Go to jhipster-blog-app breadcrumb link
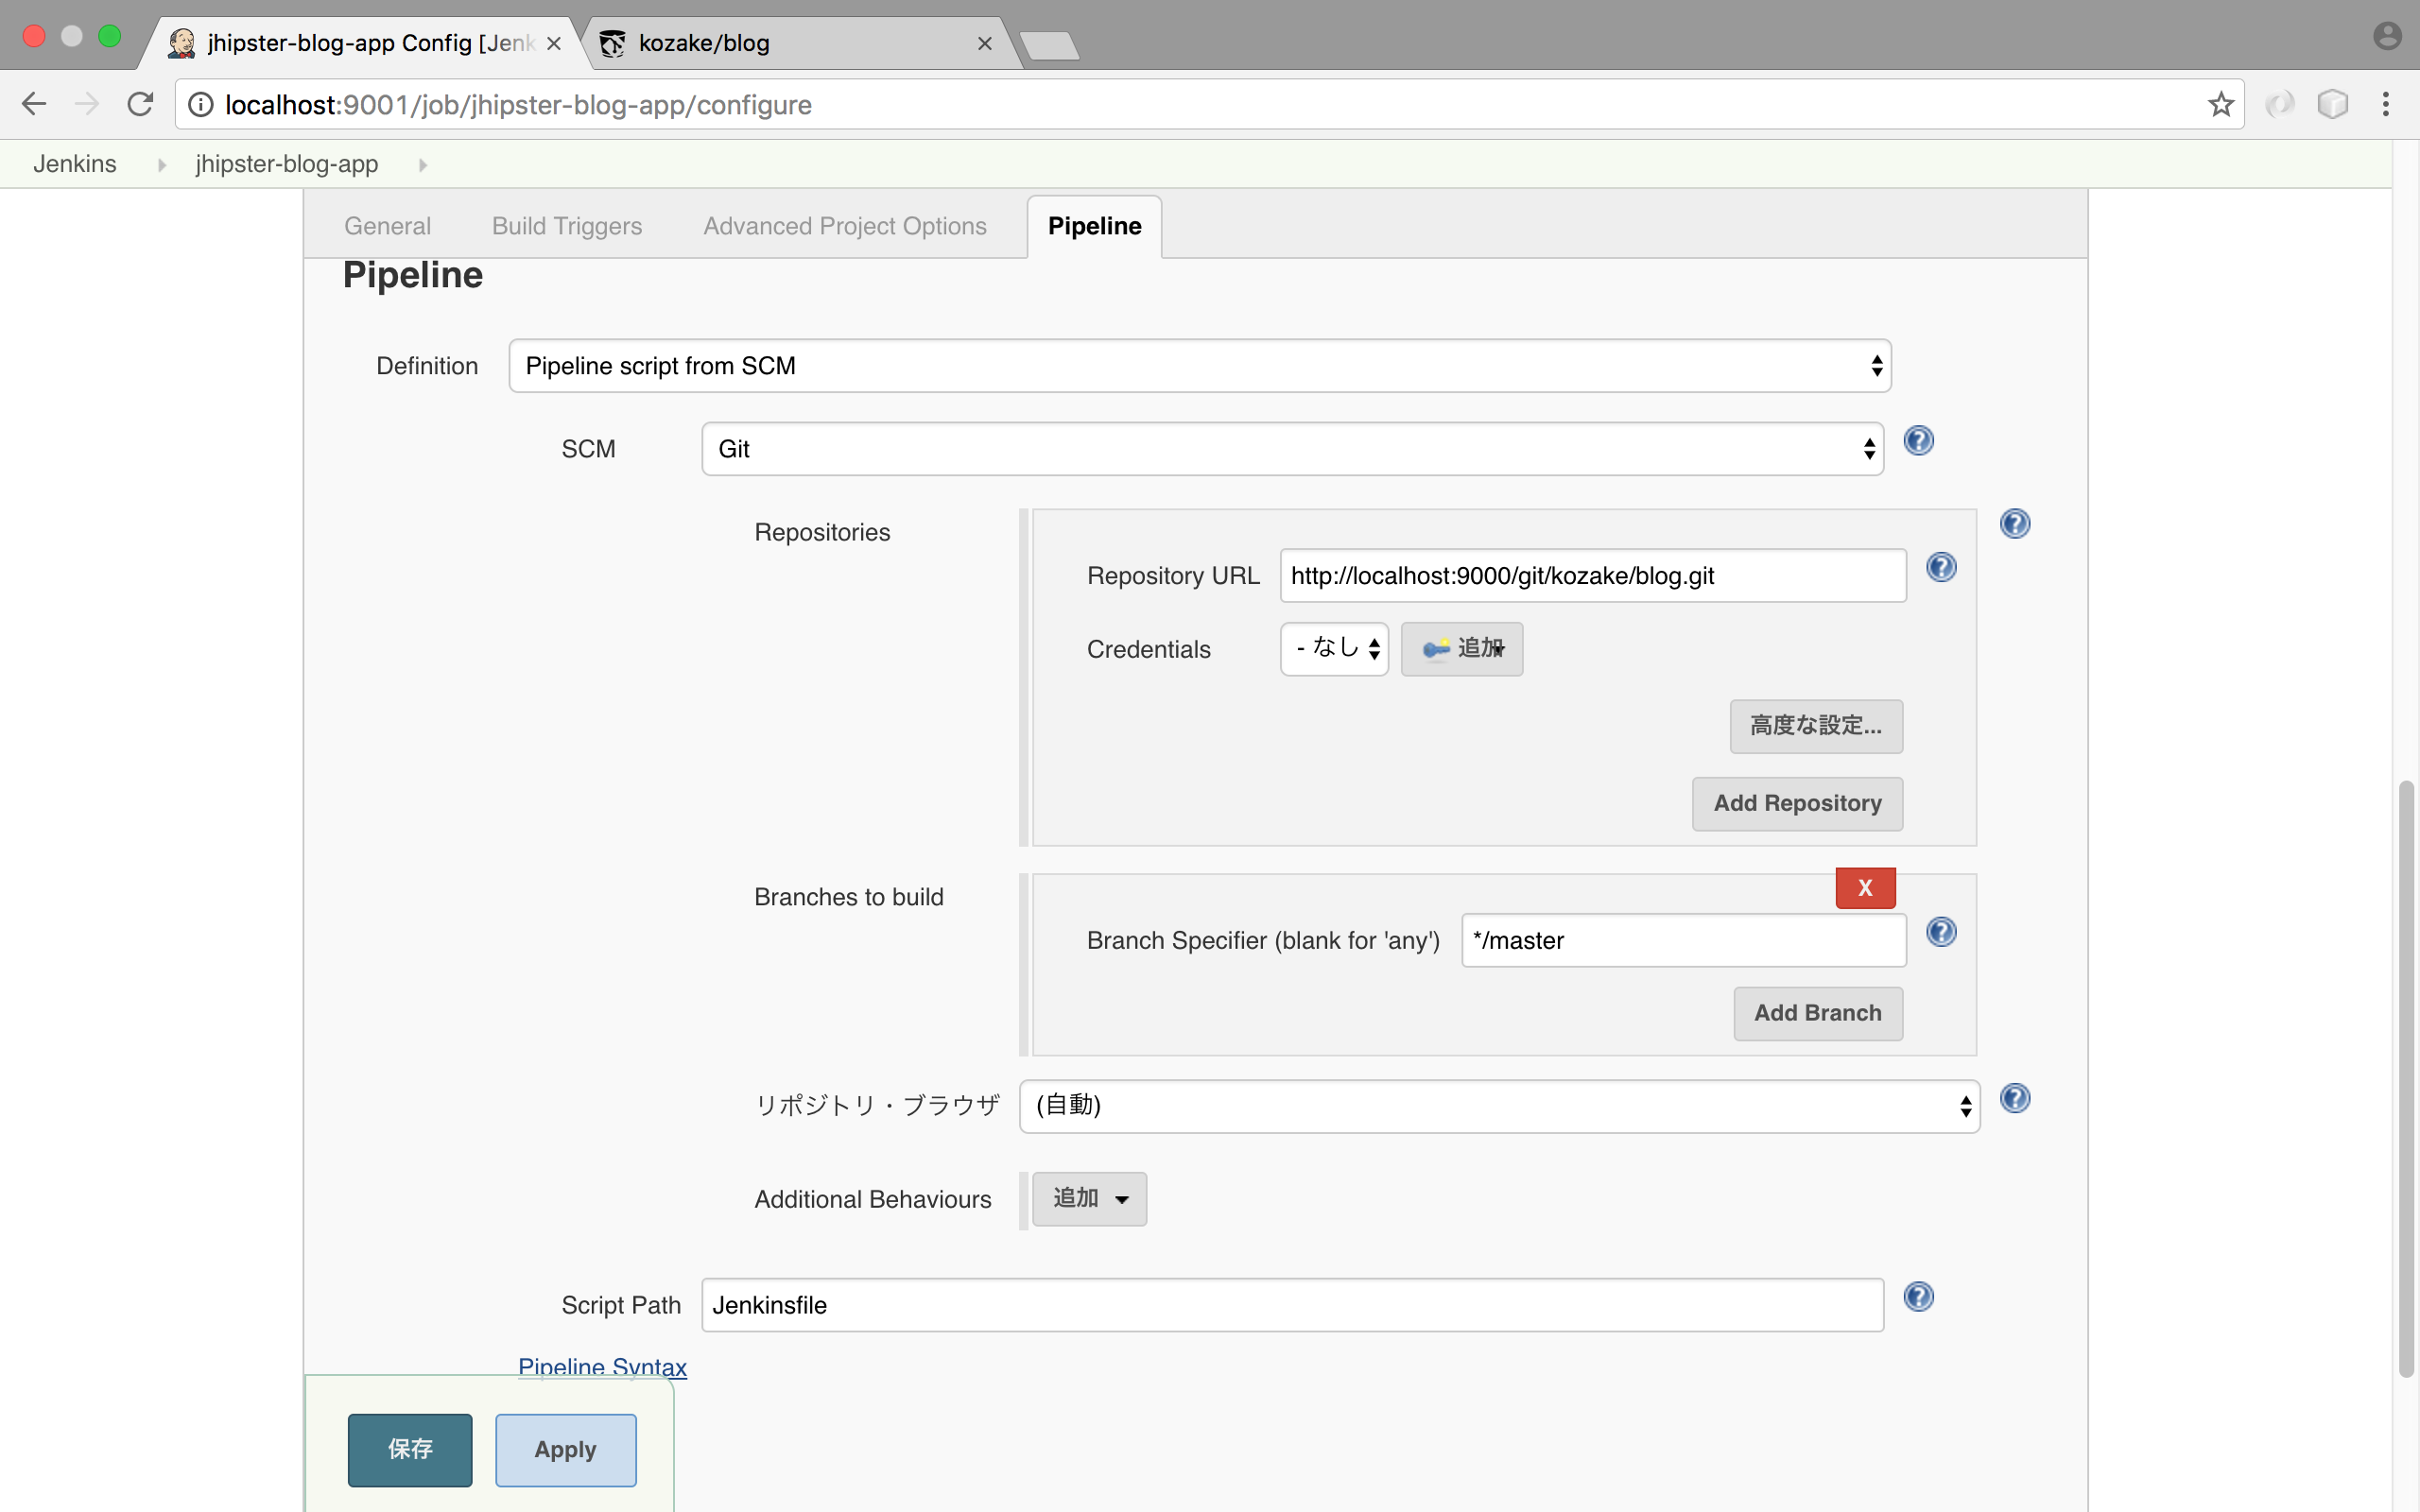Viewport: 2420px width, 1512px height. tap(287, 164)
